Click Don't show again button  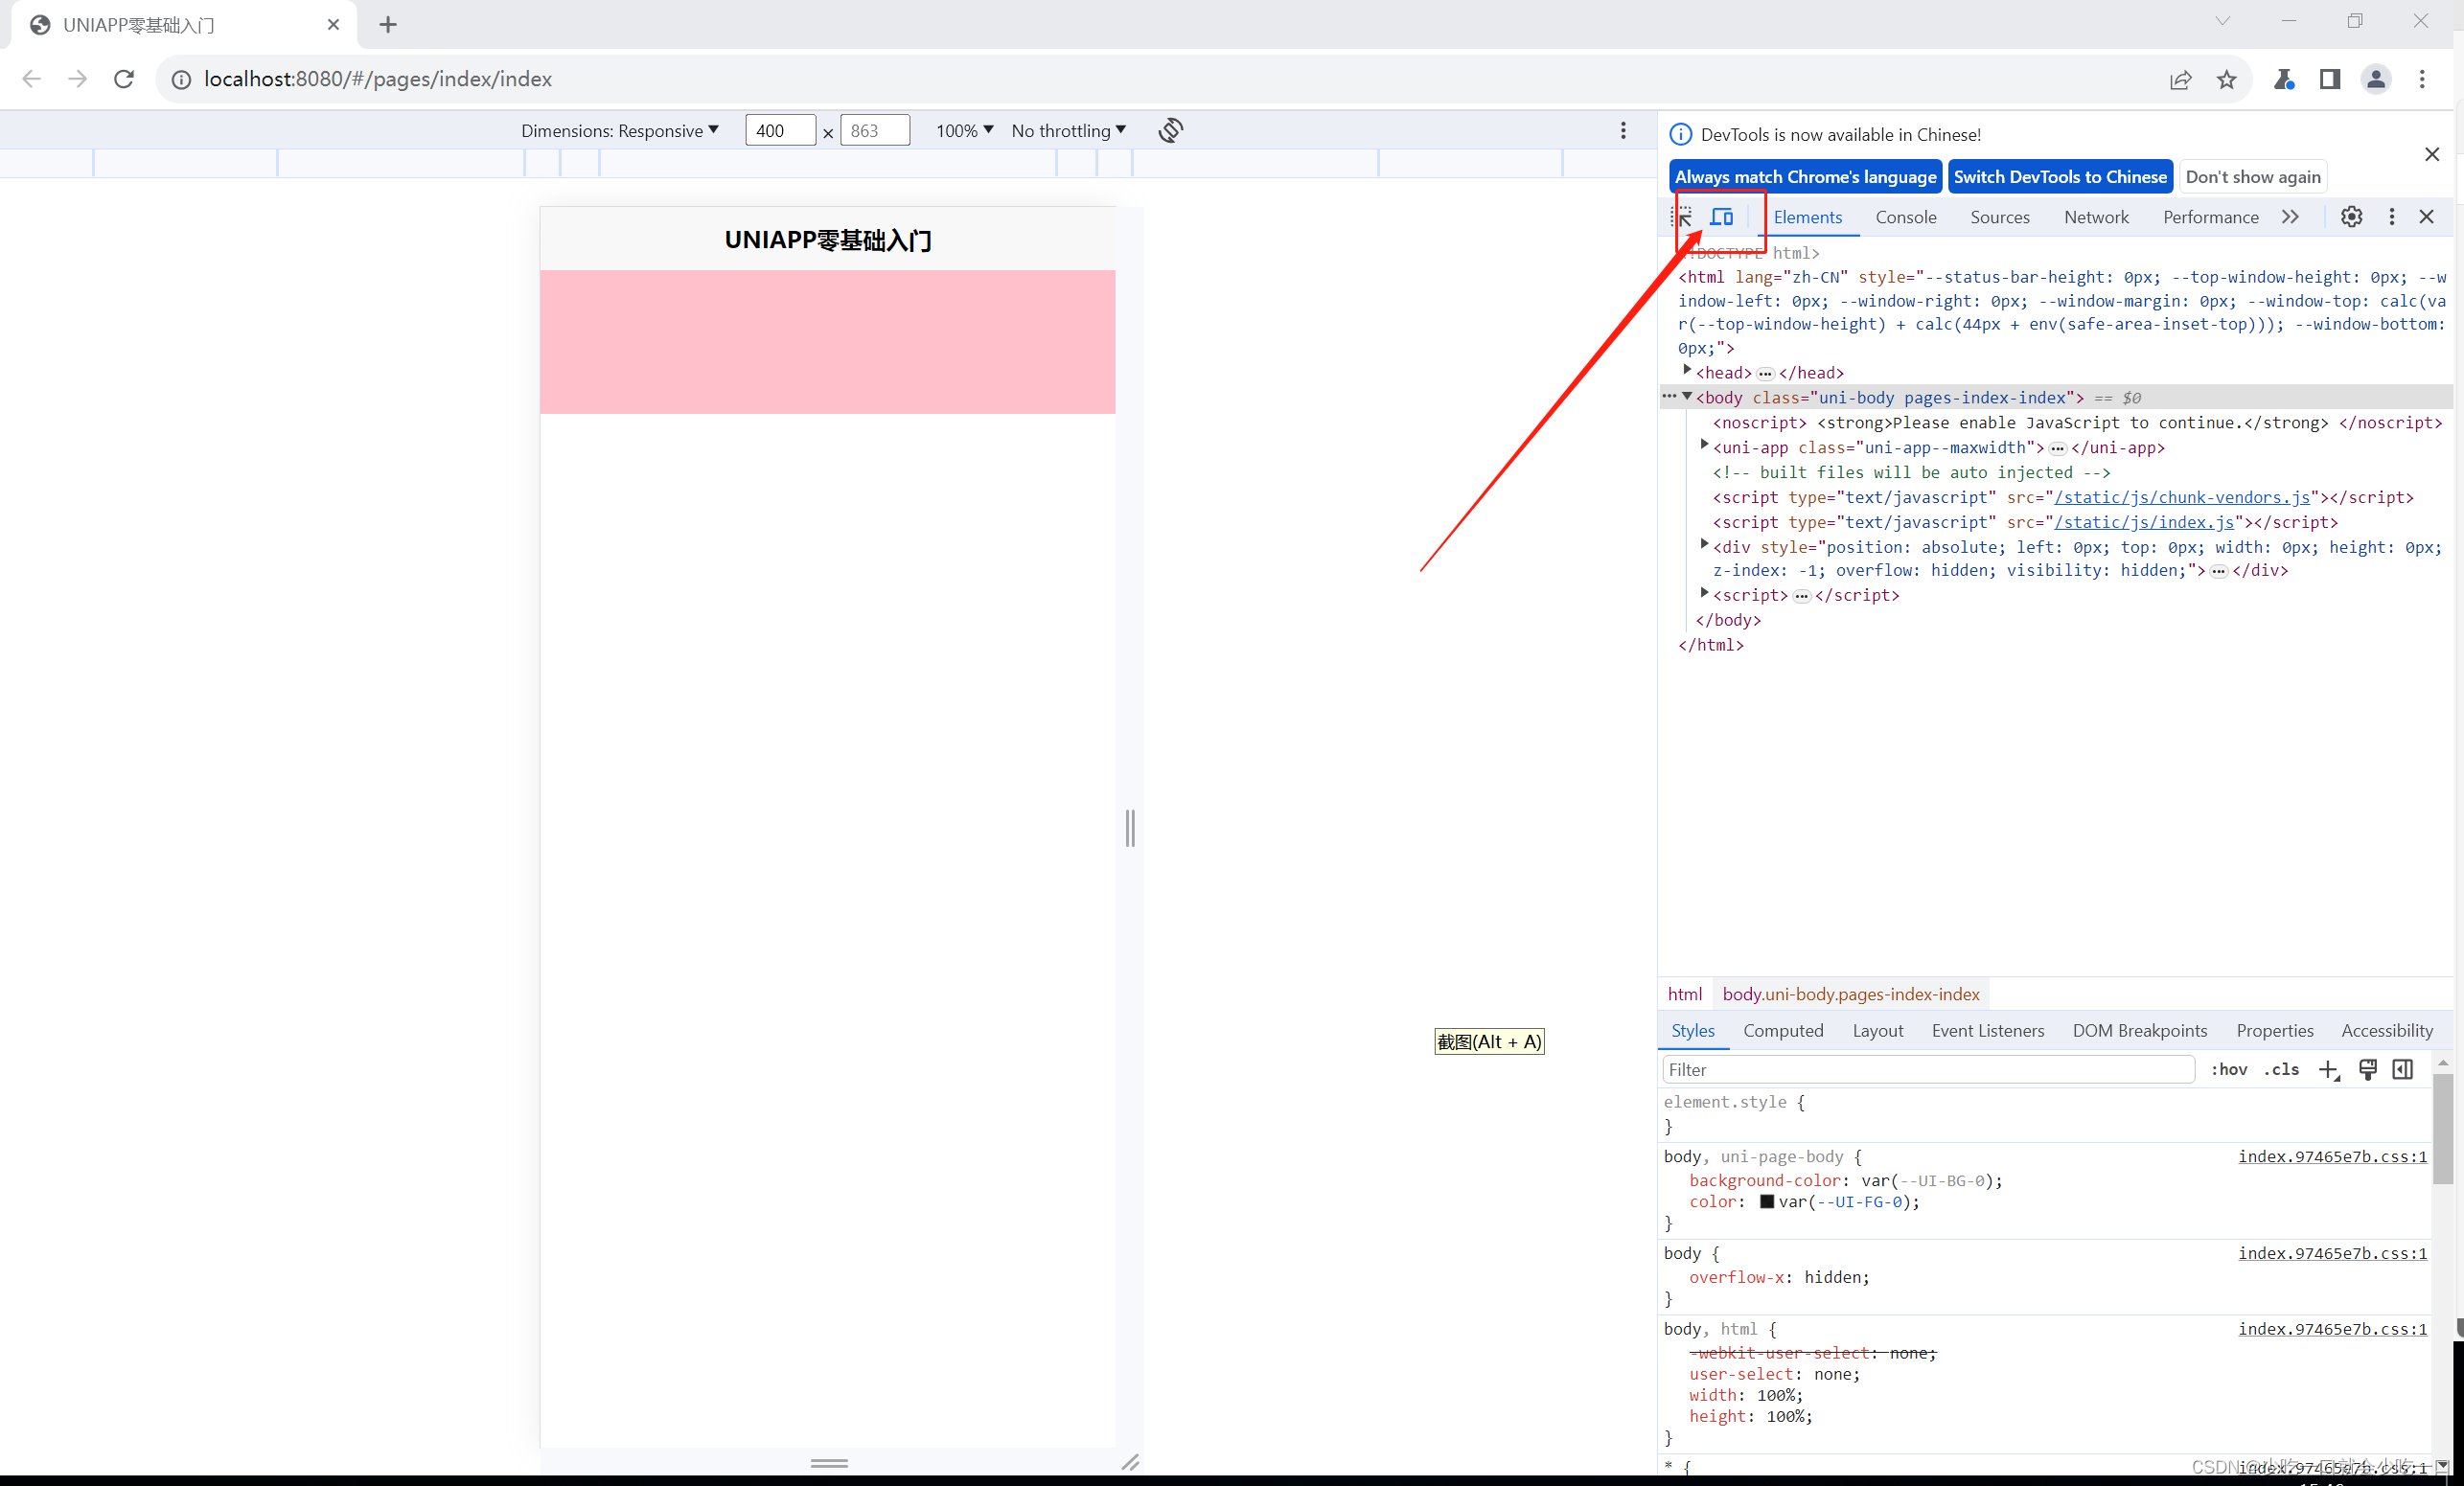pos(2253,177)
